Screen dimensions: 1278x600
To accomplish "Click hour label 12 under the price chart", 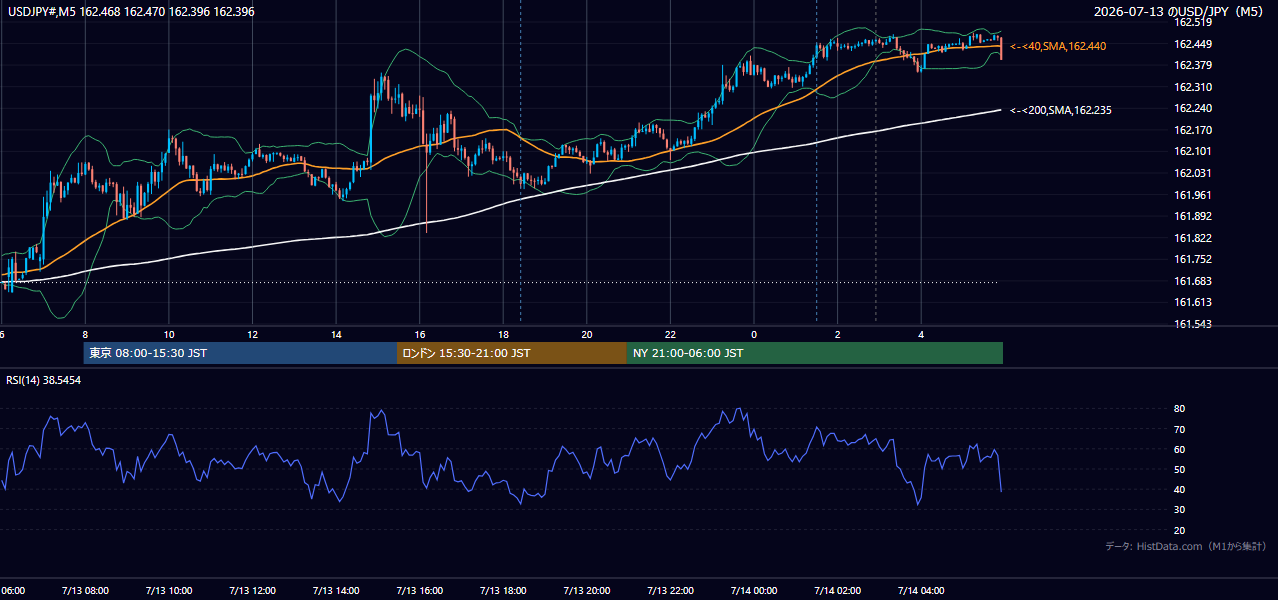I will (253, 334).
